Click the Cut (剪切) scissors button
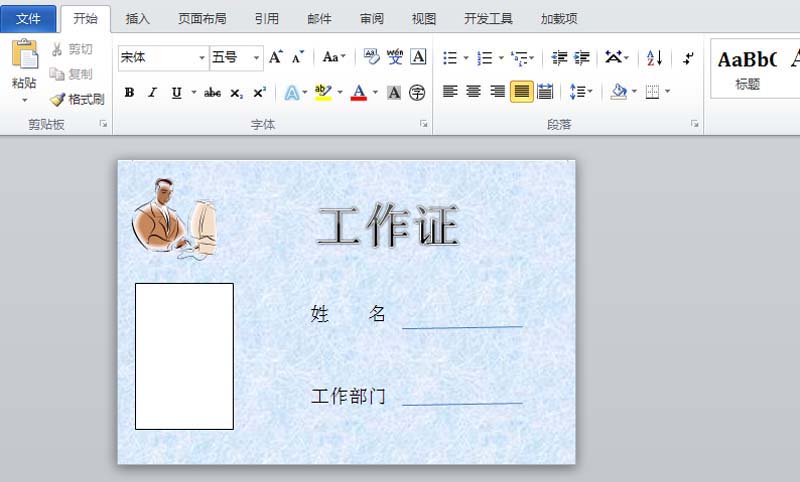Screen dimensions: 800x482 (71, 49)
